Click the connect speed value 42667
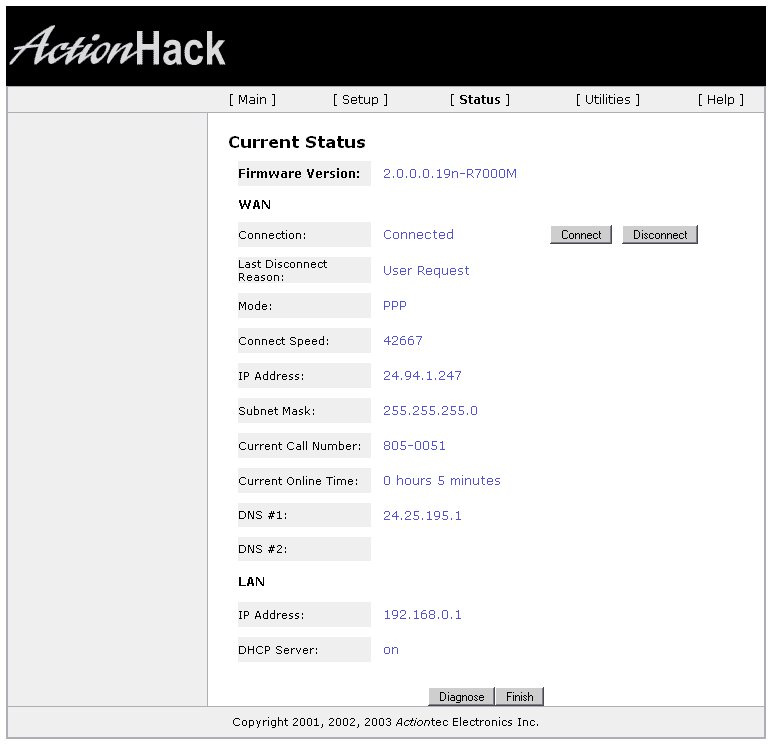Viewport: 770px width, 744px height. click(x=403, y=341)
